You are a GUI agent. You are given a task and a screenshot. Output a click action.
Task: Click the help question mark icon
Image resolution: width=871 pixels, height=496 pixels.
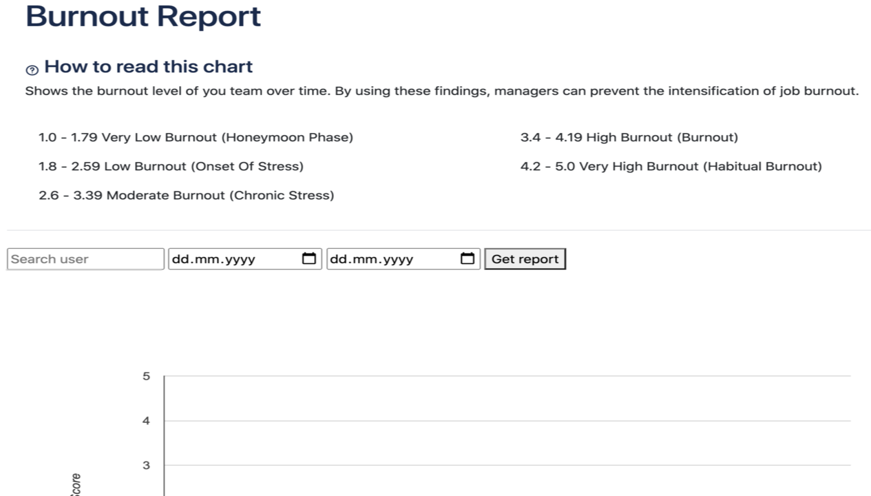pyautogui.click(x=32, y=69)
